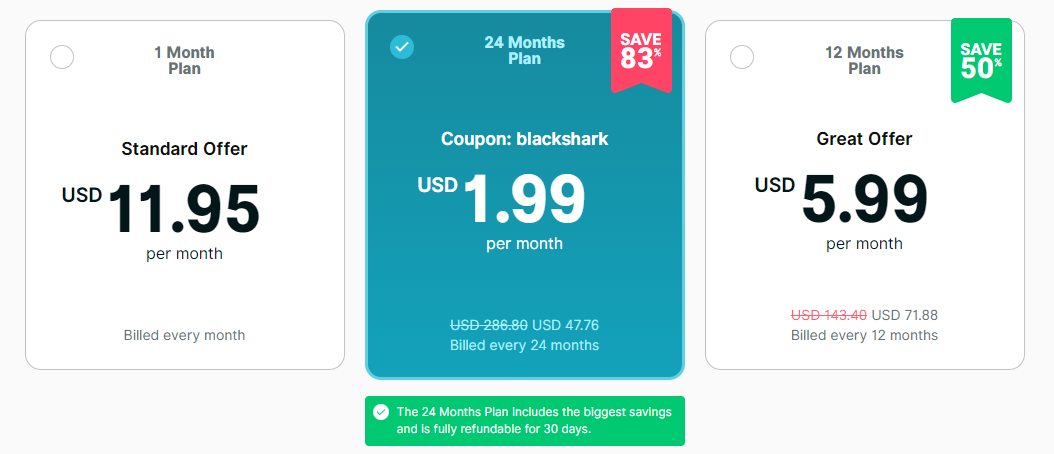Image resolution: width=1054 pixels, height=454 pixels.
Task: Click the 24 Months Plan title
Action: coord(524,50)
